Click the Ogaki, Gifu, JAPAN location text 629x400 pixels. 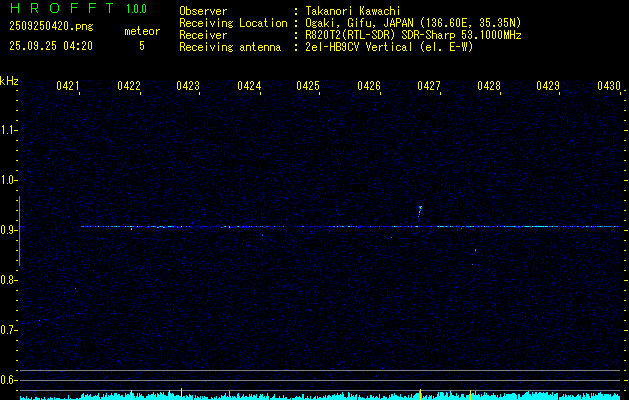(413, 23)
